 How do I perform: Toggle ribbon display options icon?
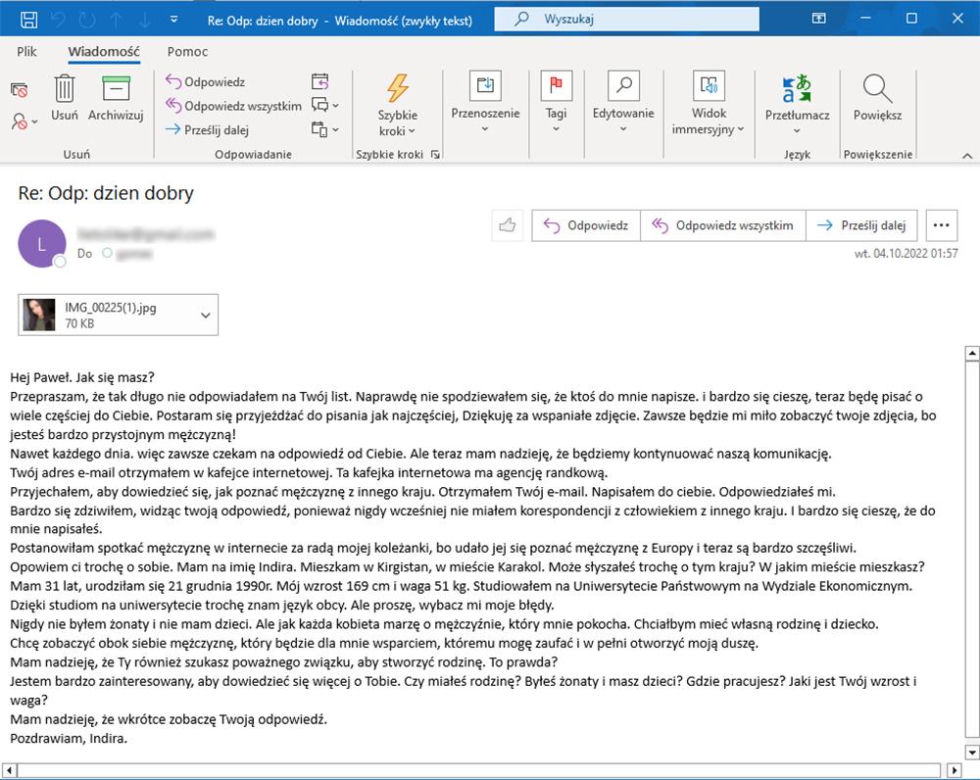(818, 19)
